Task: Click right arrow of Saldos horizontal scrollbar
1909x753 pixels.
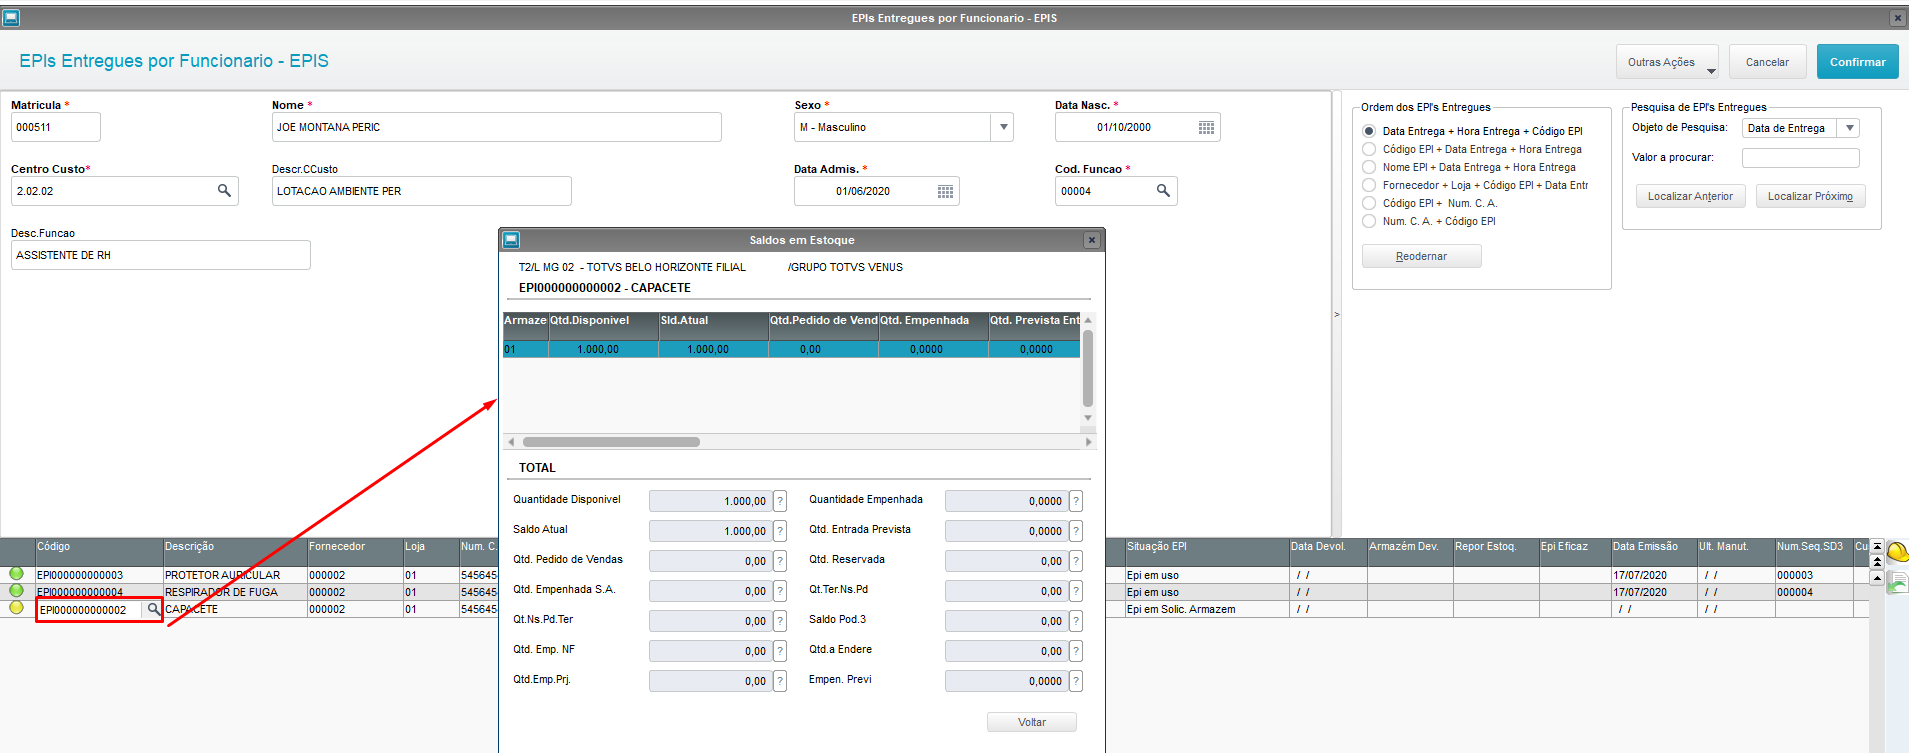Action: (1088, 441)
